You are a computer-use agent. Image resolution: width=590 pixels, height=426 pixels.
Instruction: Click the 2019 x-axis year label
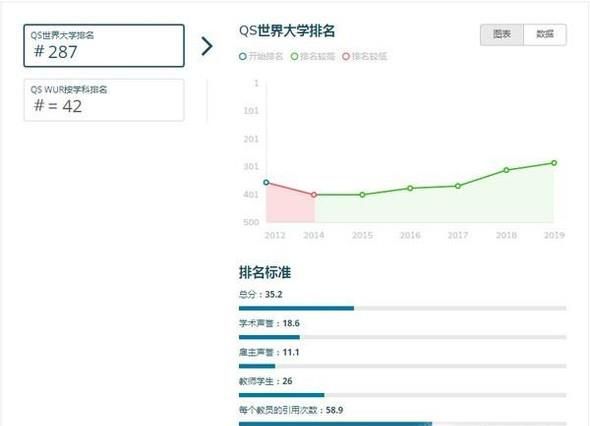point(554,235)
